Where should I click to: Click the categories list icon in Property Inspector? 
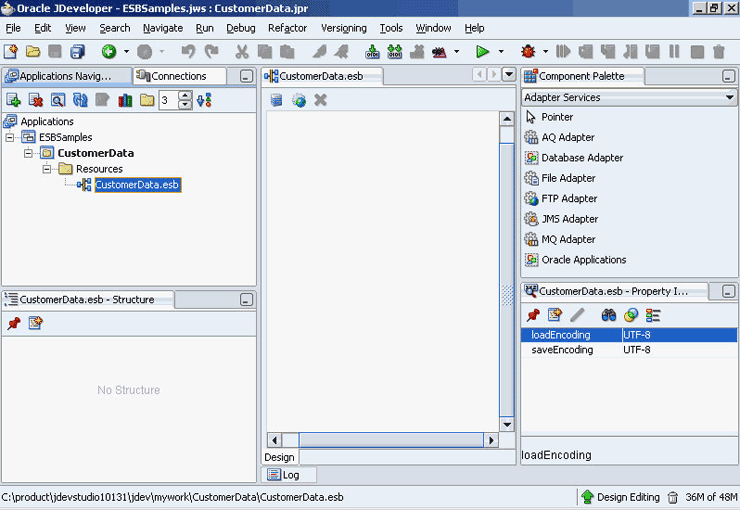tap(653, 315)
